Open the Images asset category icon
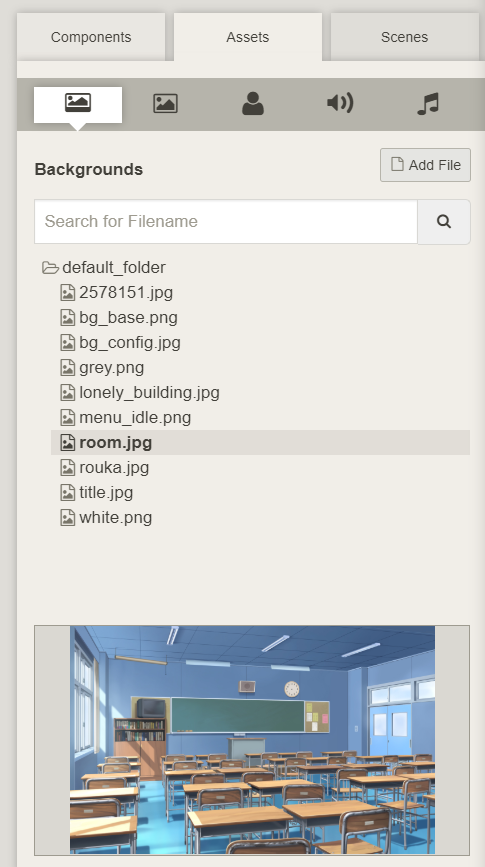 pos(165,103)
